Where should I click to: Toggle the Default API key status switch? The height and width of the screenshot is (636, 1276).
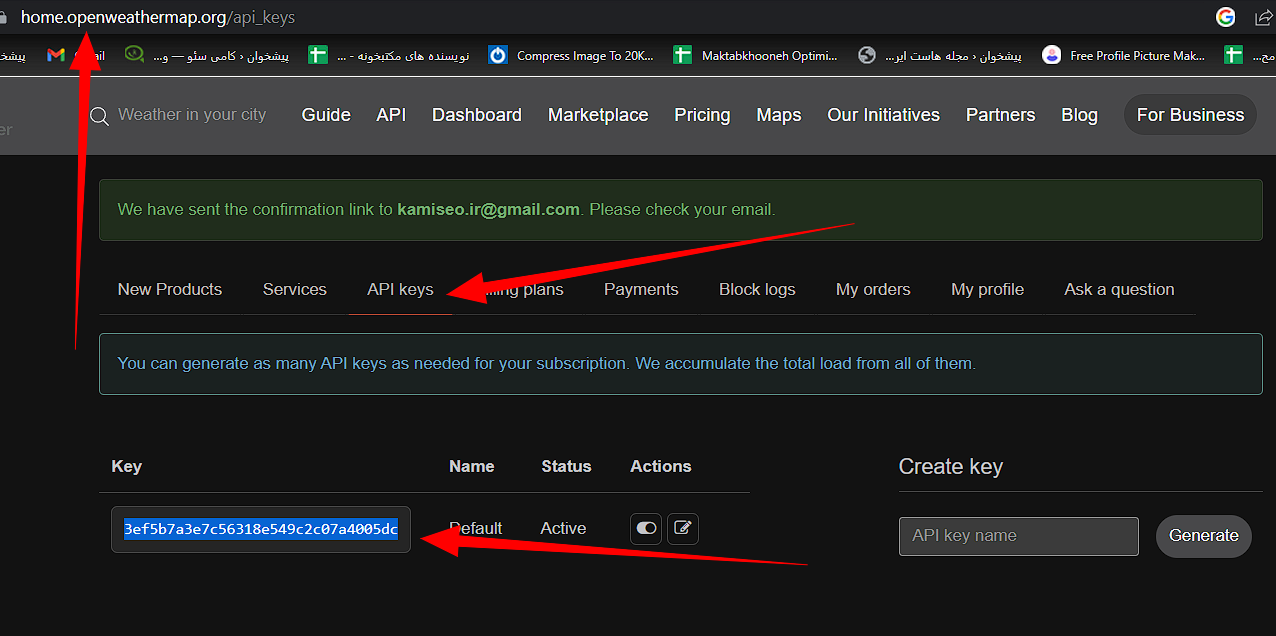point(646,528)
